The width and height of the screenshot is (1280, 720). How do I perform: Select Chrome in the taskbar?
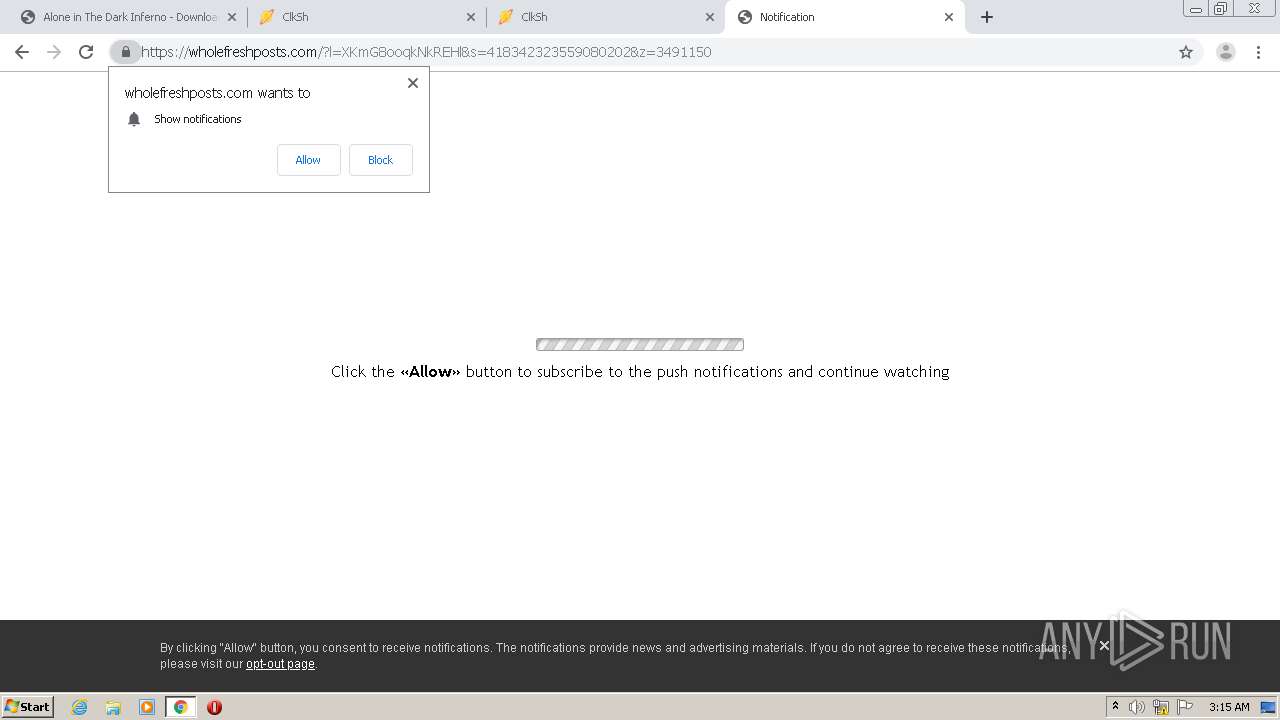180,707
